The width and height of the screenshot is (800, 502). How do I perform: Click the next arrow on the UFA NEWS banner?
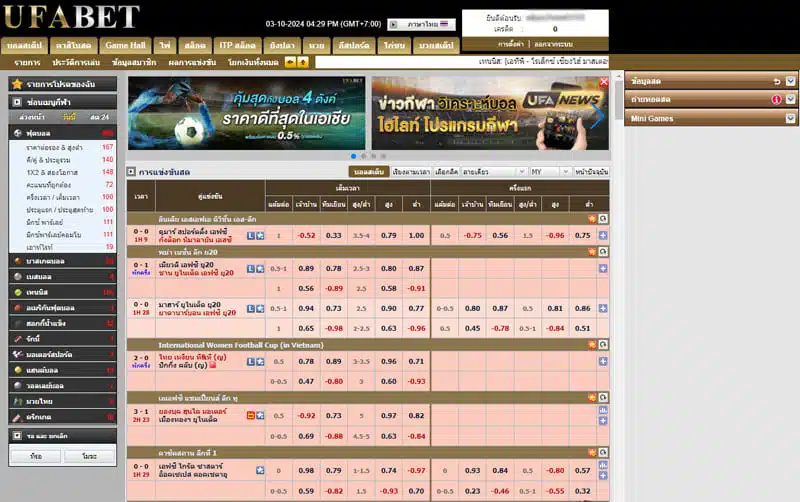point(597,116)
